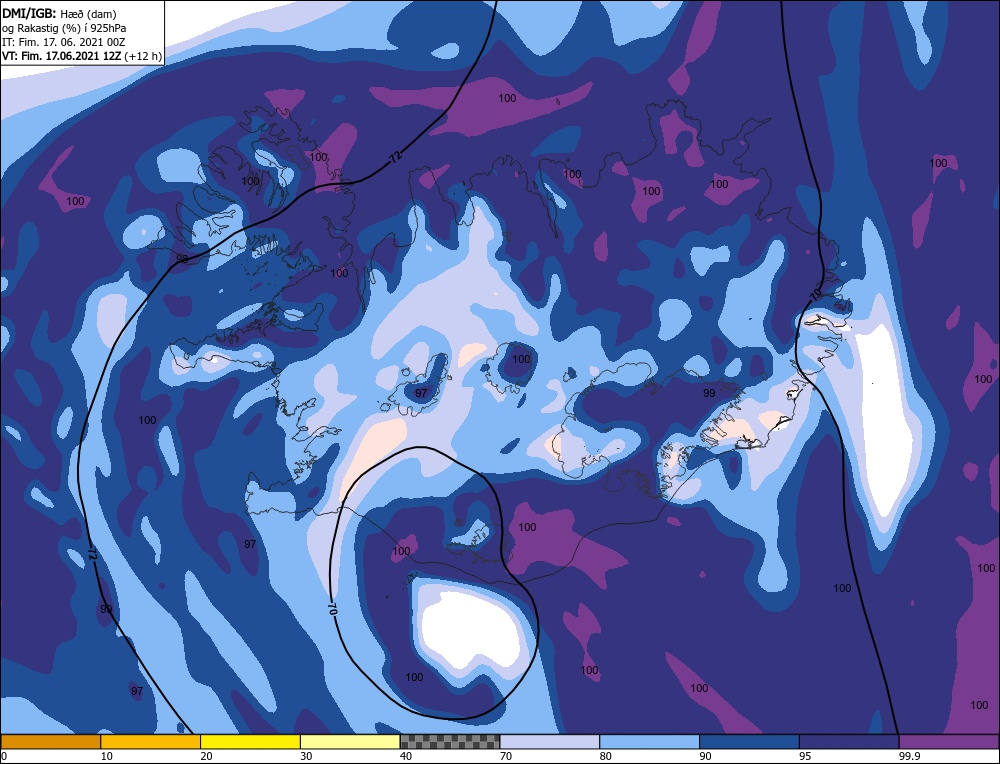Click the legend tick label "30"
The height and width of the screenshot is (764, 1000).
pyautogui.click(x=306, y=756)
